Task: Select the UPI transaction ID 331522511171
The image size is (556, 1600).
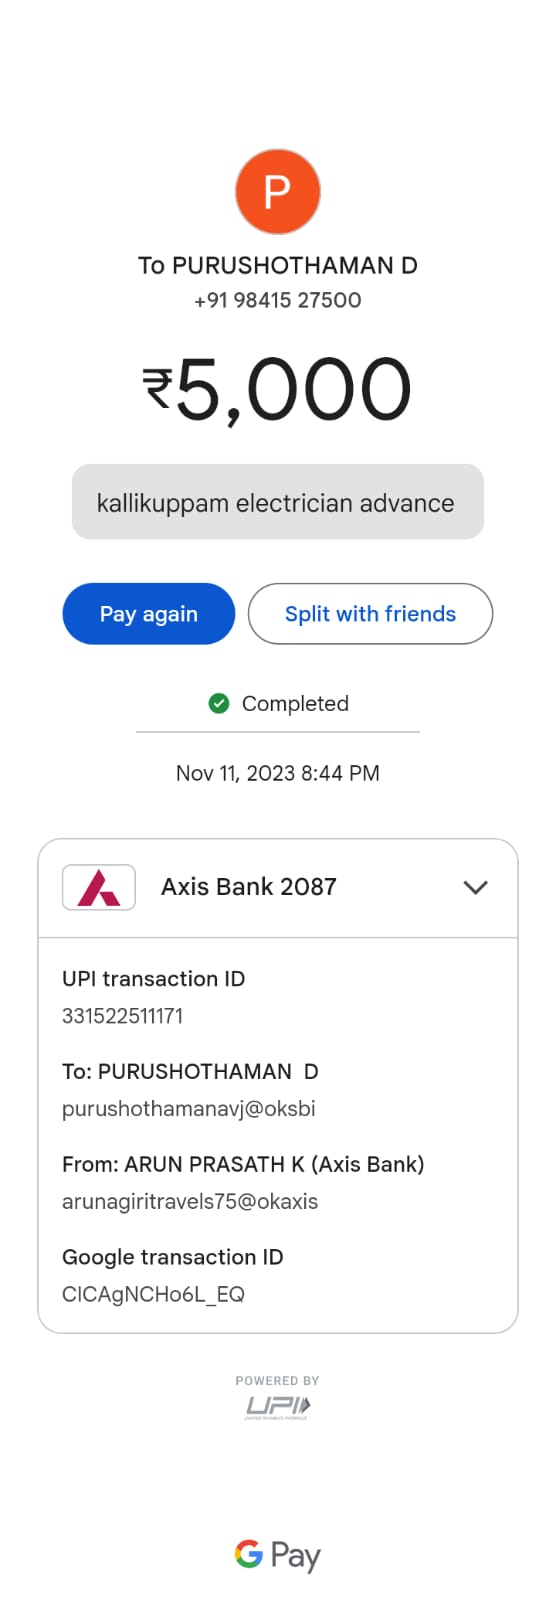Action: pos(123,1016)
